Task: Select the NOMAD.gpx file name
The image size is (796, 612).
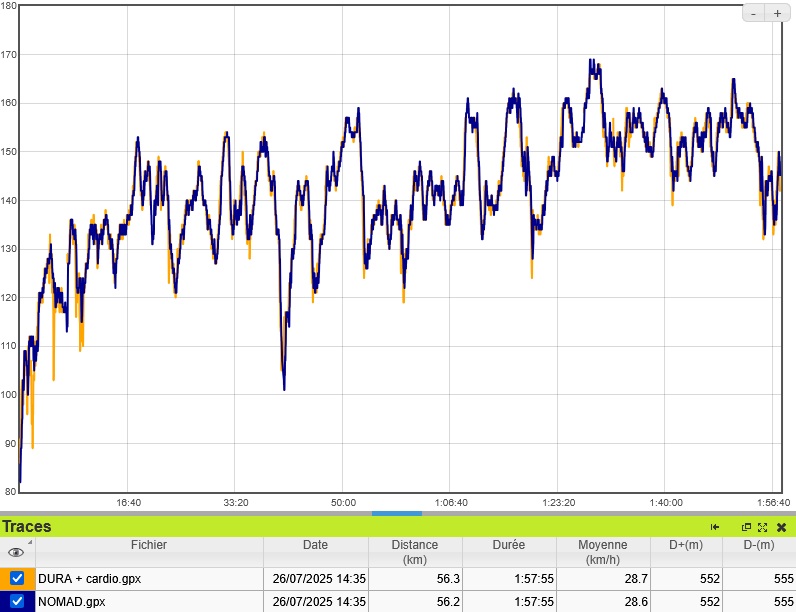Action: 71,602
